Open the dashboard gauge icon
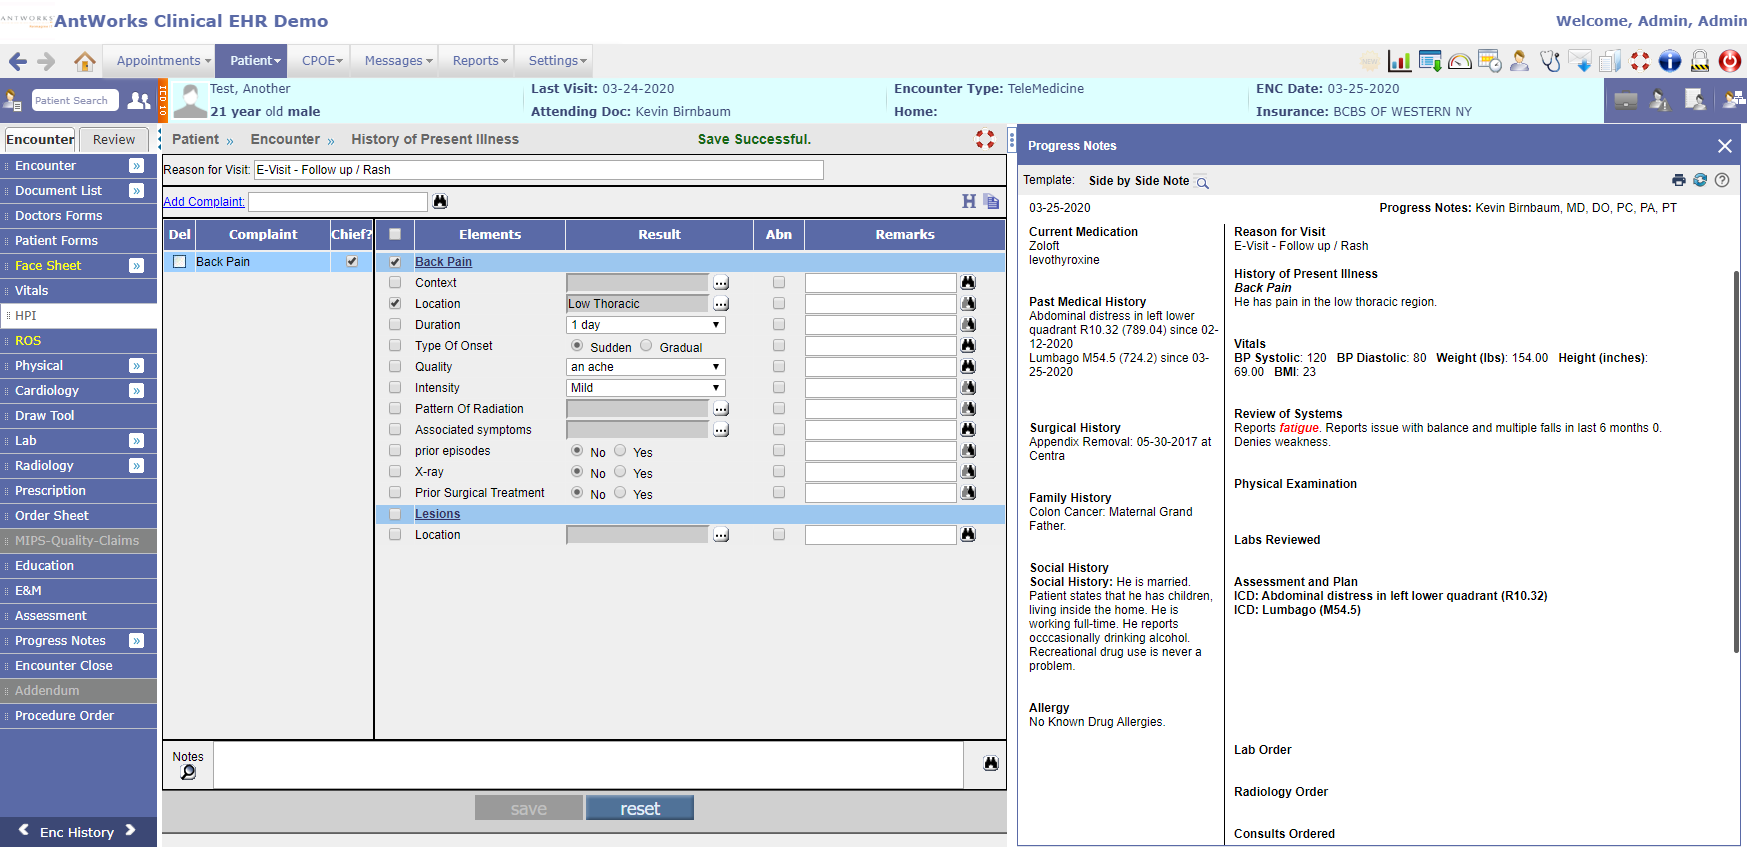Viewport: 1747px width, 847px height. (x=1460, y=61)
